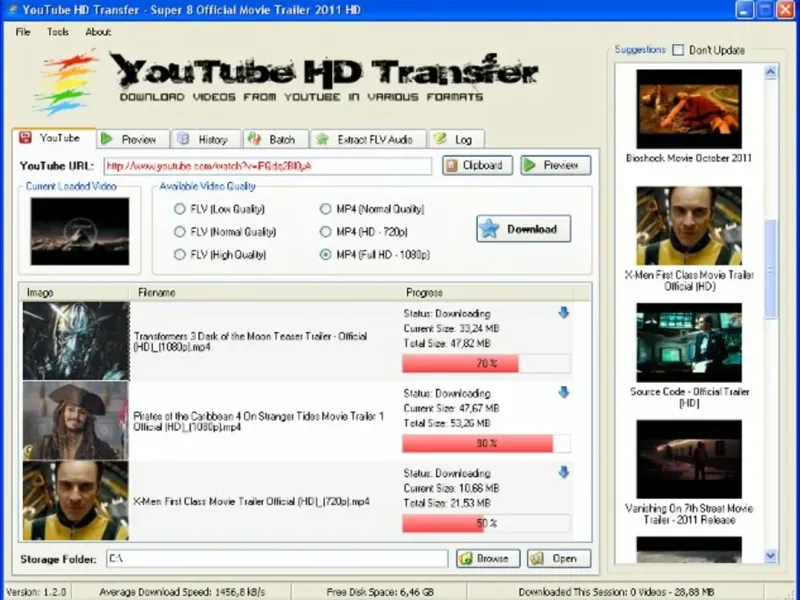Open the File menu

point(23,32)
